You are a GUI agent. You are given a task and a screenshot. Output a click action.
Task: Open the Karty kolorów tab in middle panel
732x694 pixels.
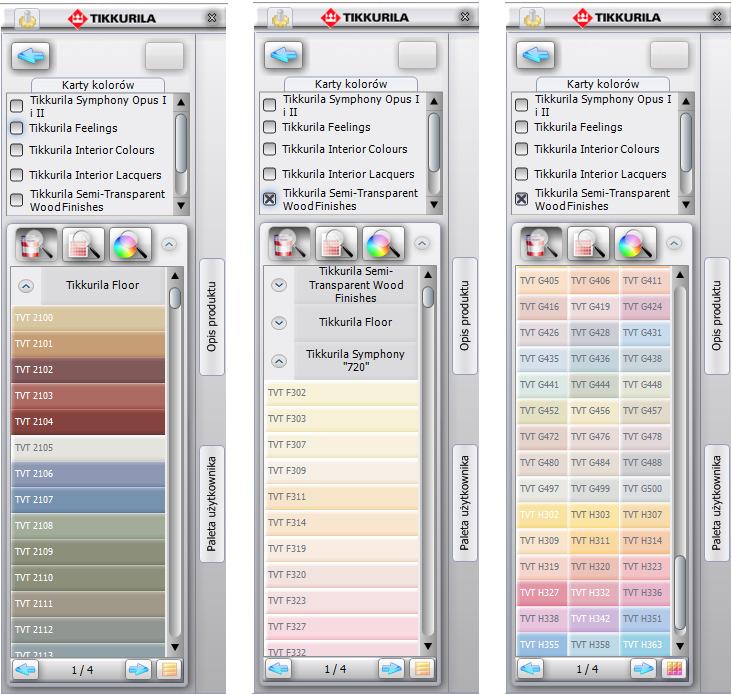(351, 84)
